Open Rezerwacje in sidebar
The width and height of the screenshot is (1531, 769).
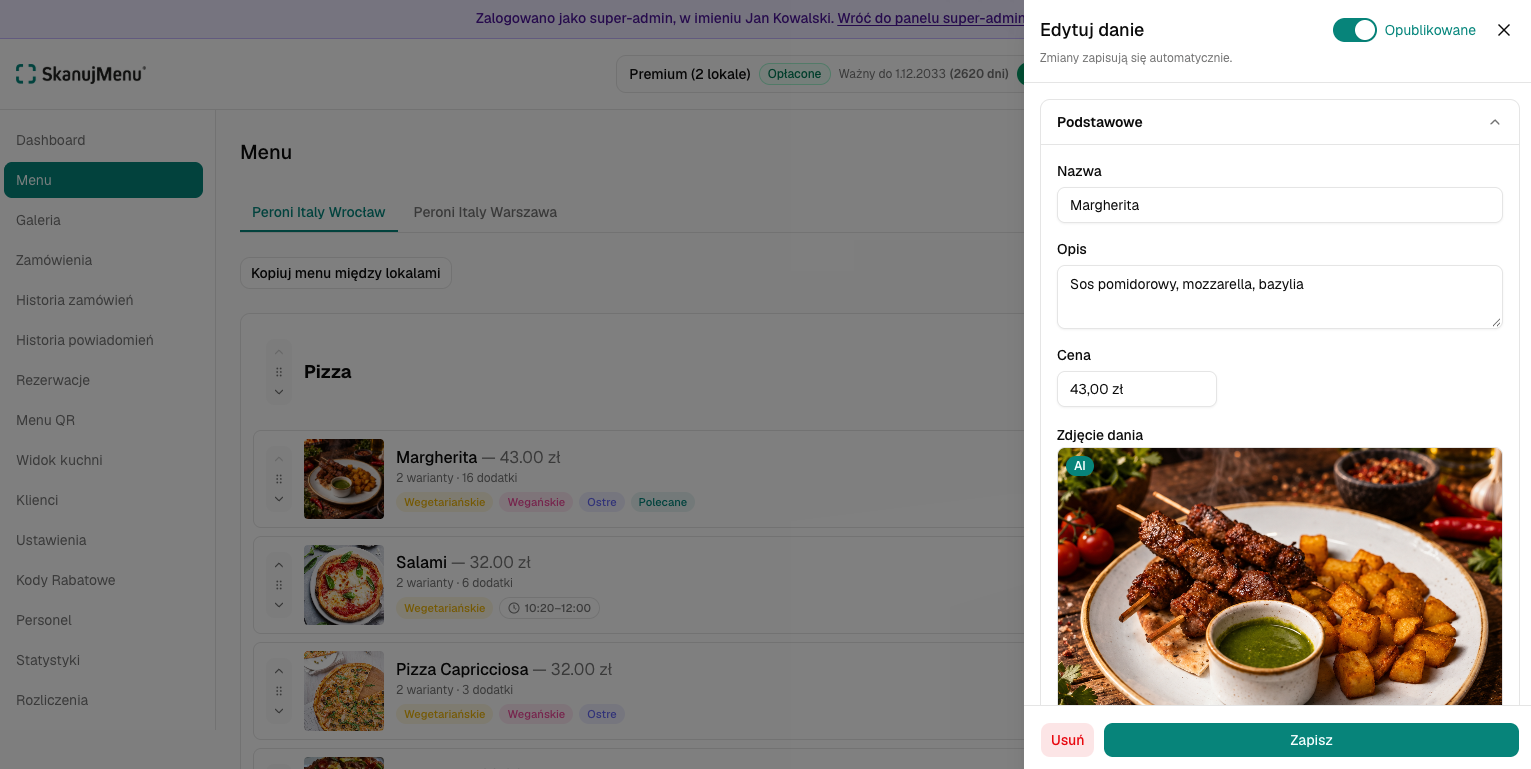(x=103, y=380)
